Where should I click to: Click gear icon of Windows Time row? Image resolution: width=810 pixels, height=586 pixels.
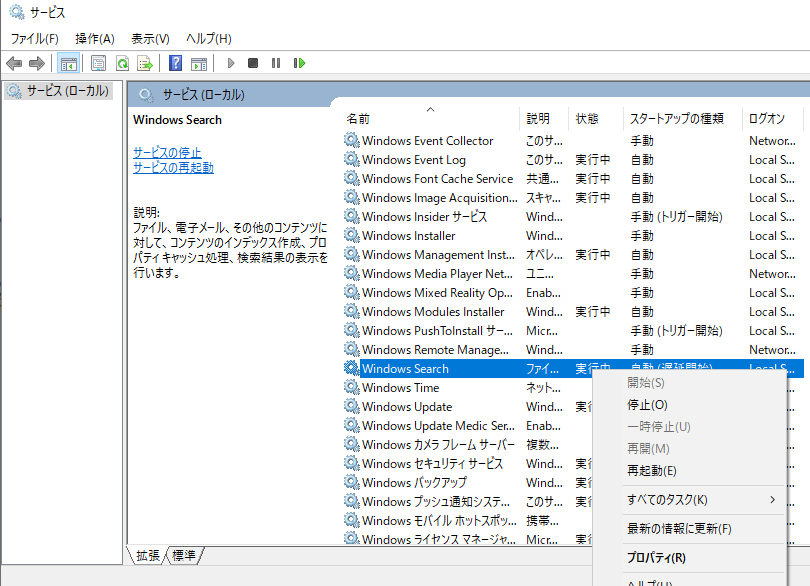(x=352, y=387)
